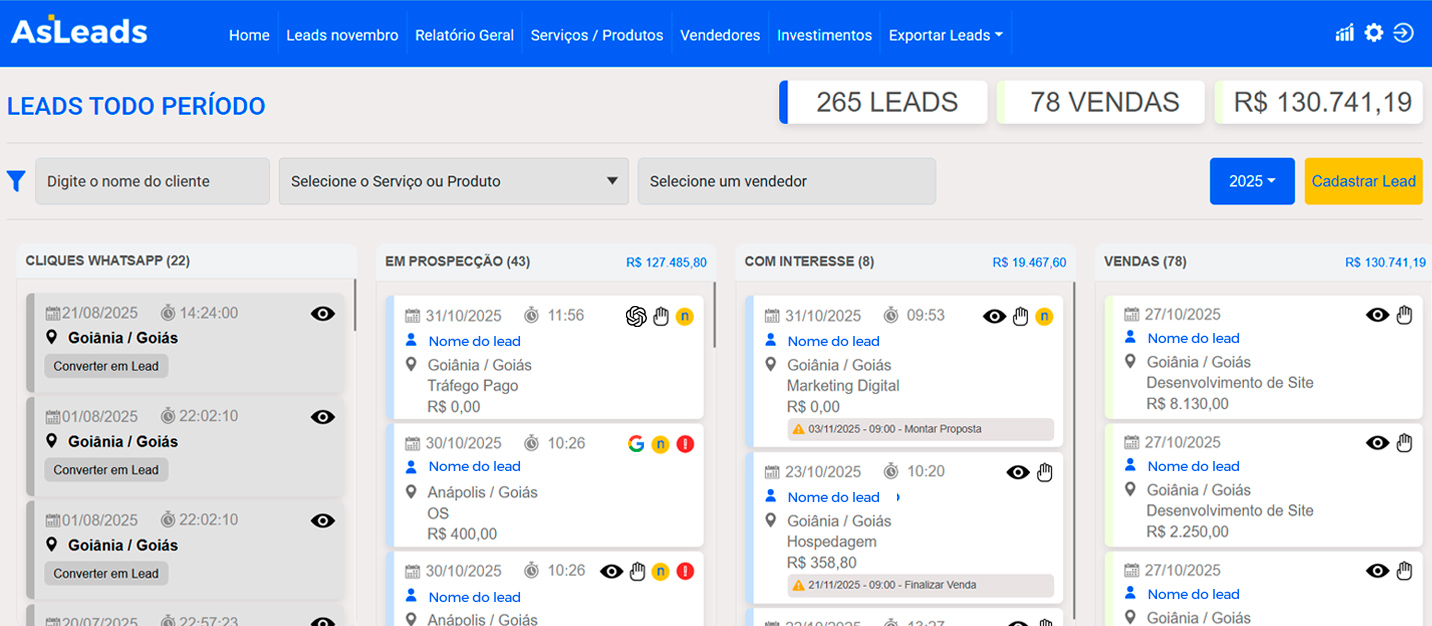Toggle eye icon on Marketing Digital lead card
This screenshot has width=1432, height=626.
tap(994, 316)
